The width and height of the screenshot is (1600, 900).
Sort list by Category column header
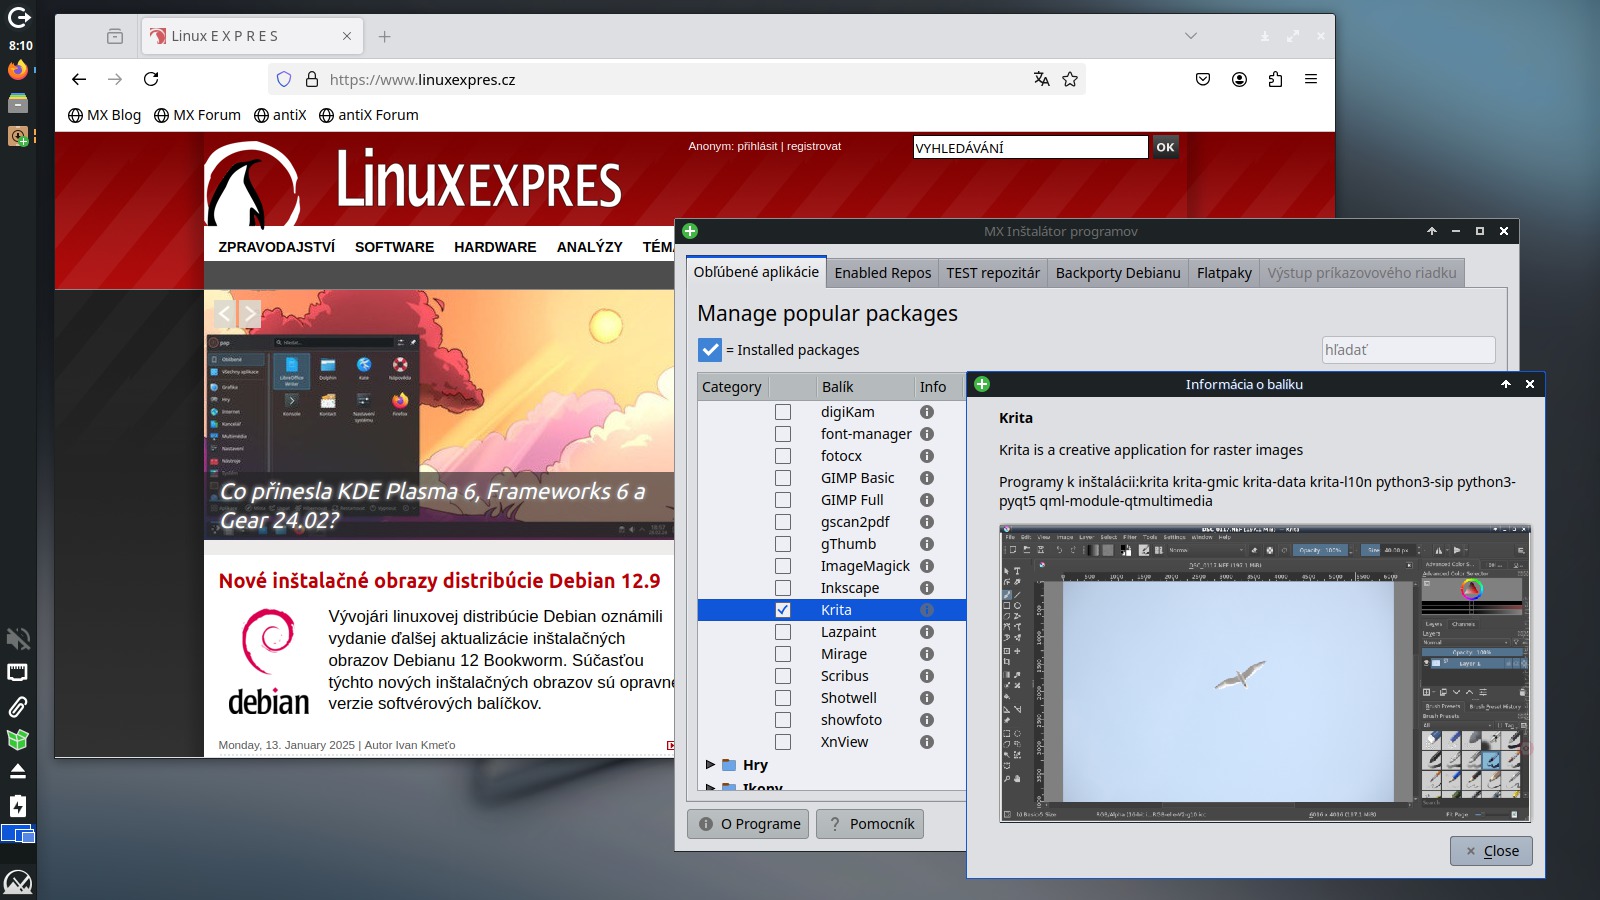pyautogui.click(x=731, y=387)
